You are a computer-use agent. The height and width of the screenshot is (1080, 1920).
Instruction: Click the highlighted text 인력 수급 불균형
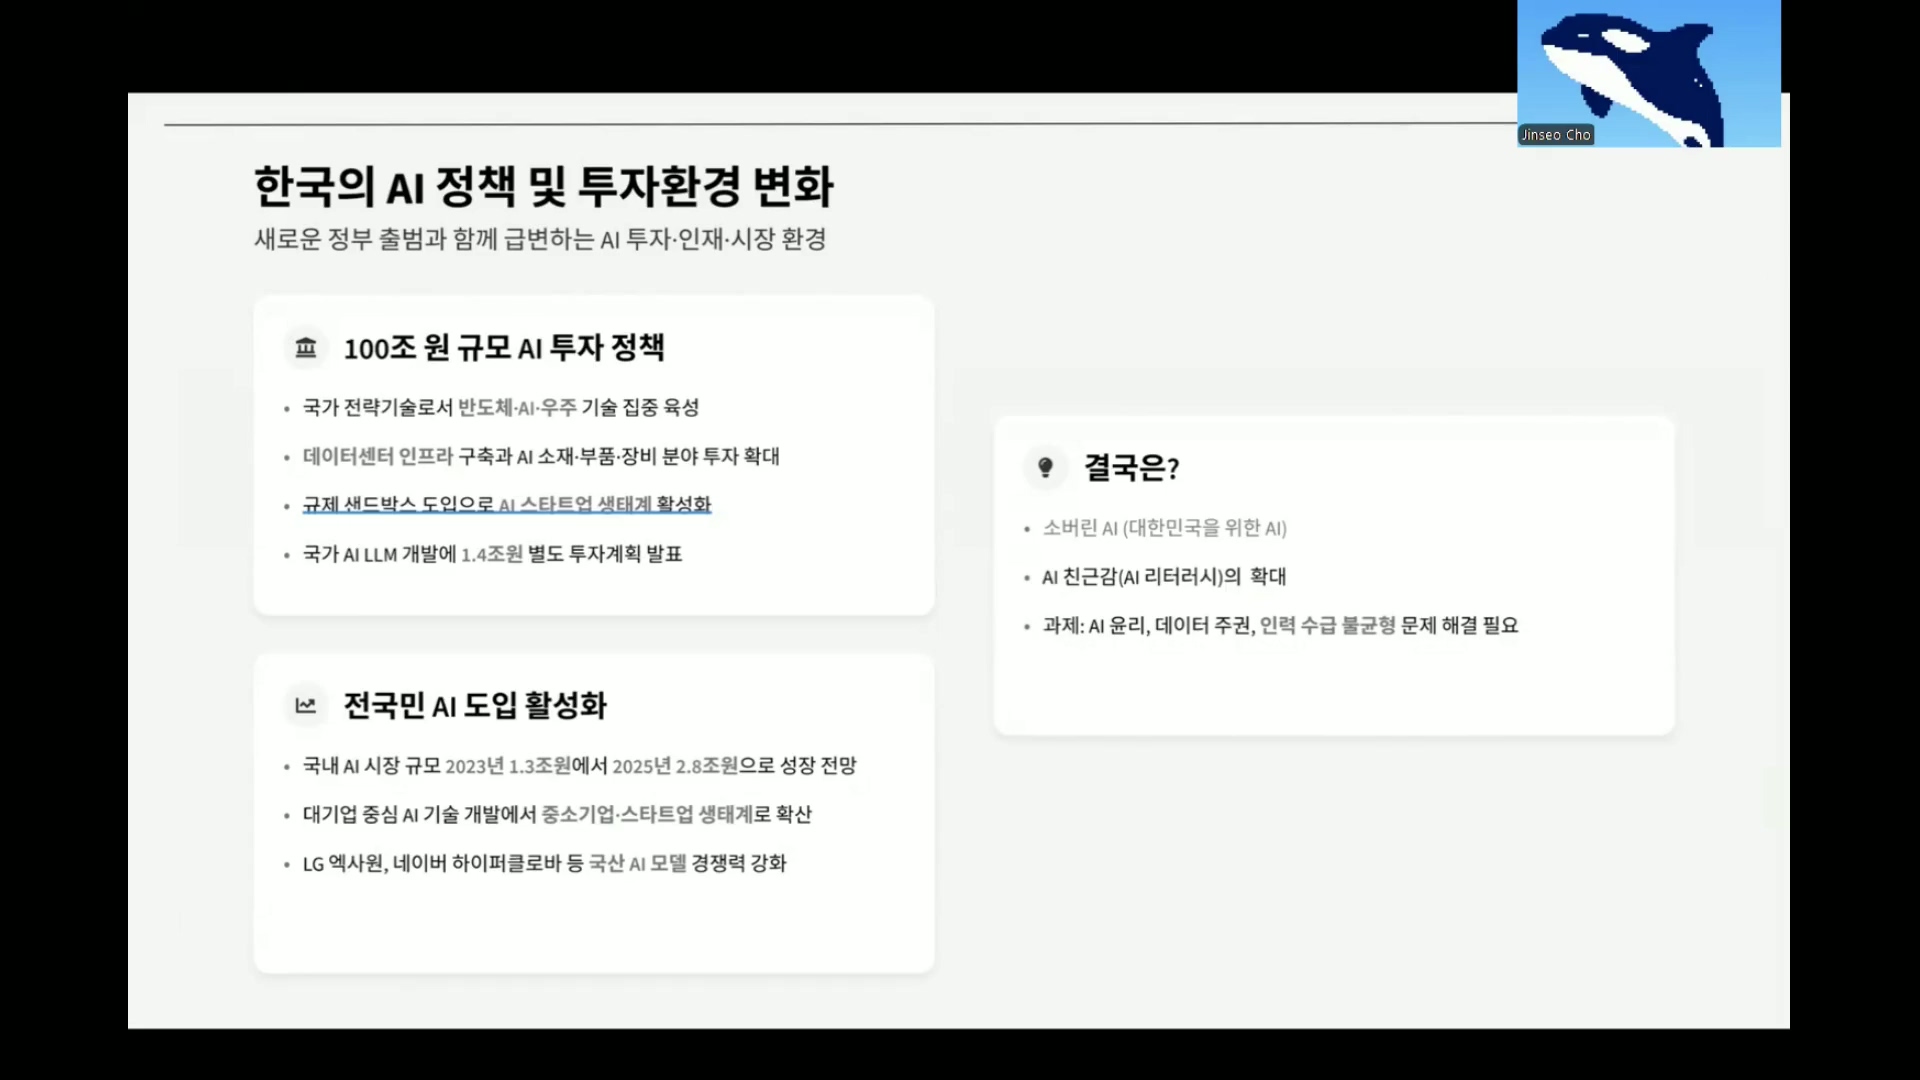pyautogui.click(x=1327, y=626)
